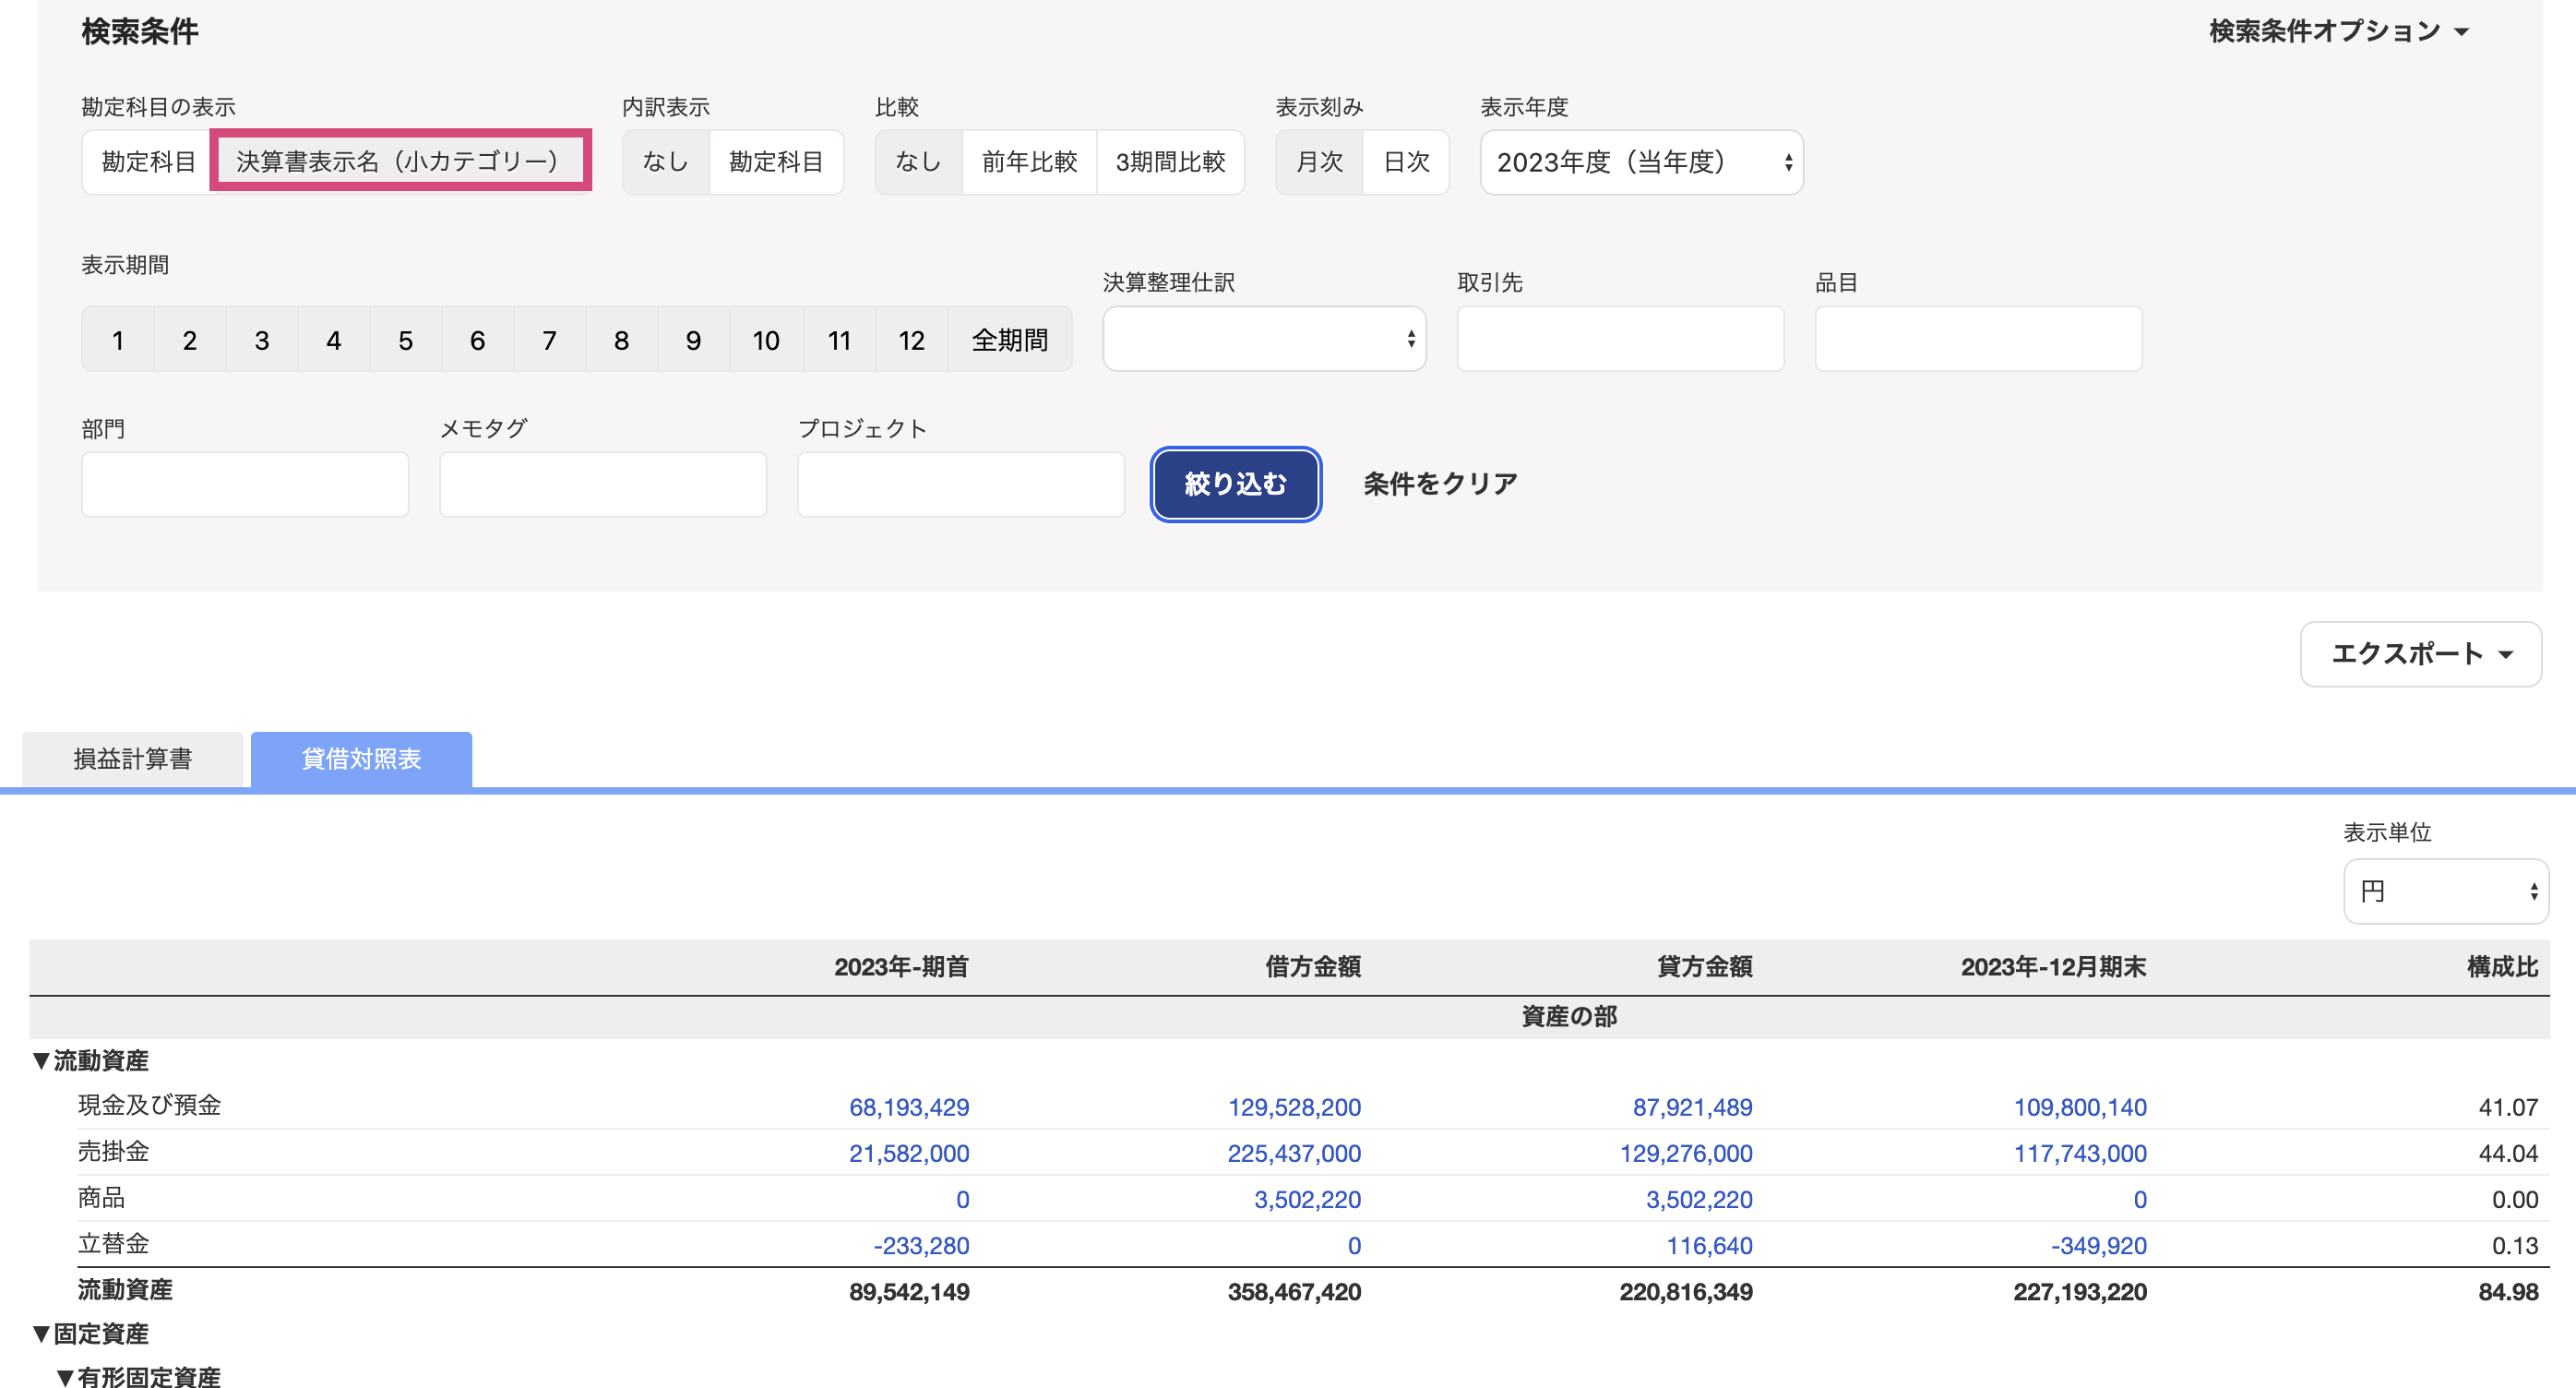Open 現金及び預金 期首 value 68,193,429

(x=909, y=1107)
